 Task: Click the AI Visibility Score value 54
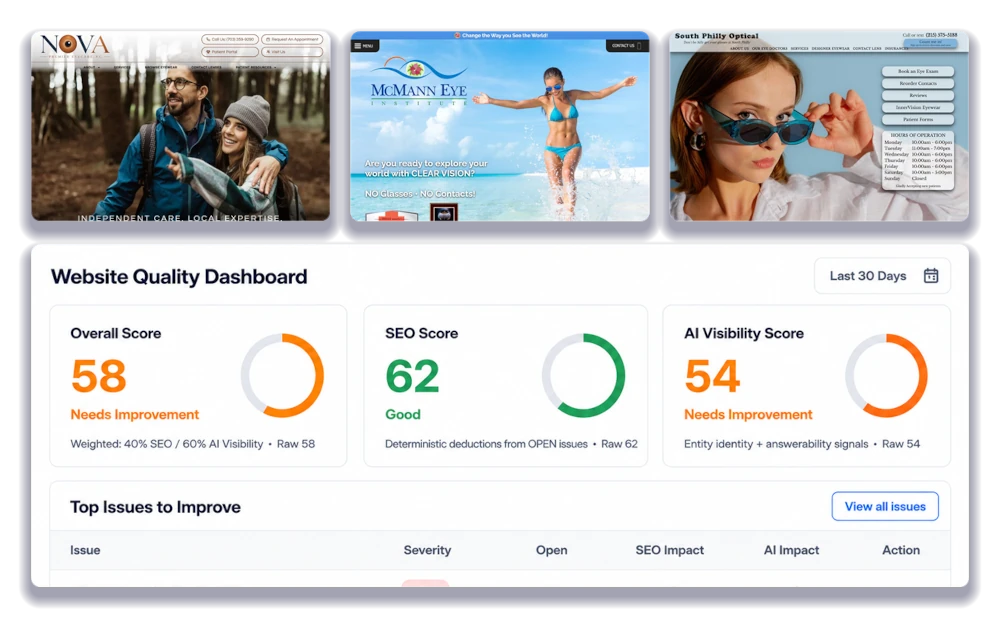[x=712, y=376]
